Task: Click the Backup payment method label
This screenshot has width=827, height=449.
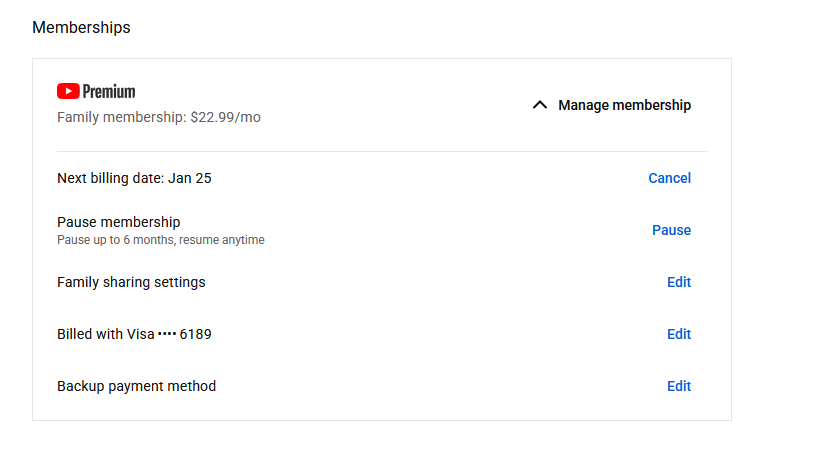Action: tap(136, 386)
